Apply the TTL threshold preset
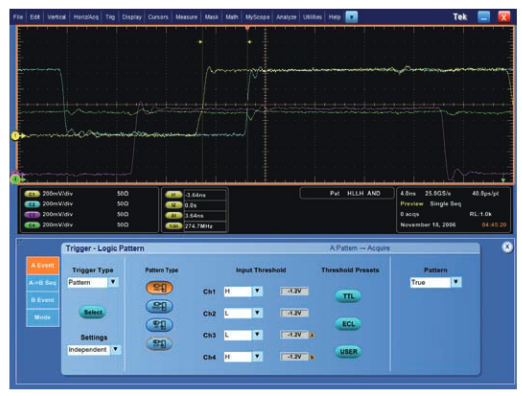Image resolution: width=522 pixels, height=396 pixels. click(348, 296)
